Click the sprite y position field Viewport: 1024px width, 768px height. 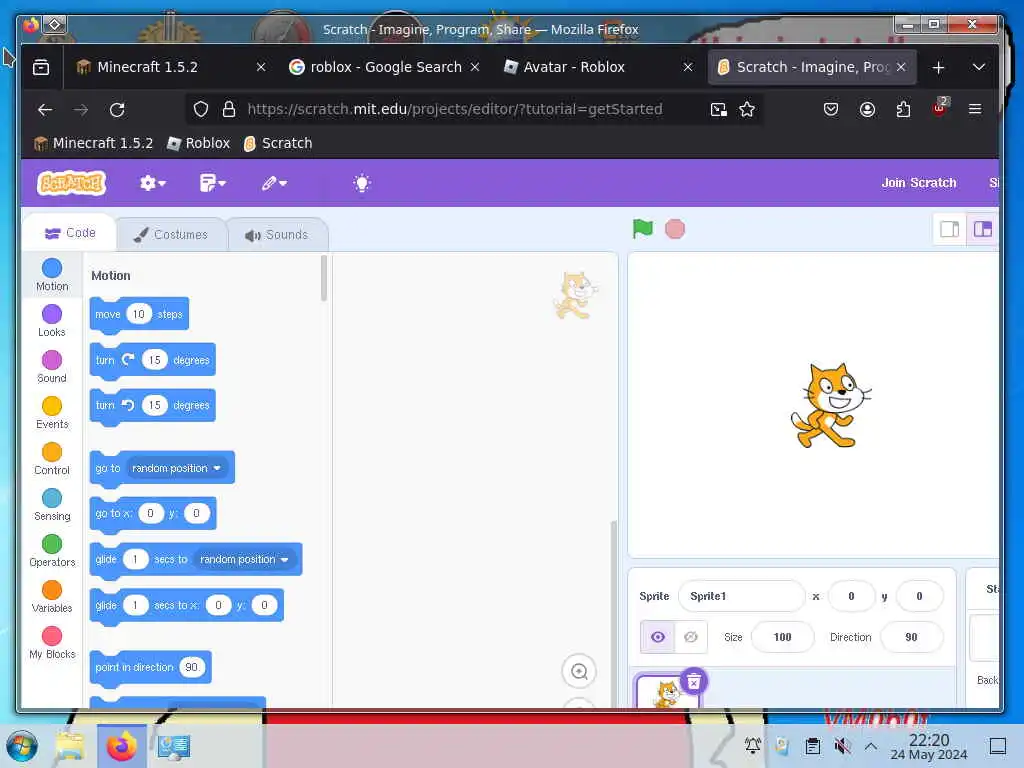tap(919, 596)
